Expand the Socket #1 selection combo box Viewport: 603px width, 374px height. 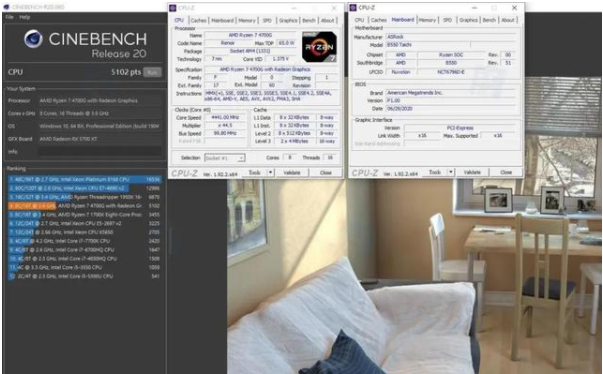[225, 158]
